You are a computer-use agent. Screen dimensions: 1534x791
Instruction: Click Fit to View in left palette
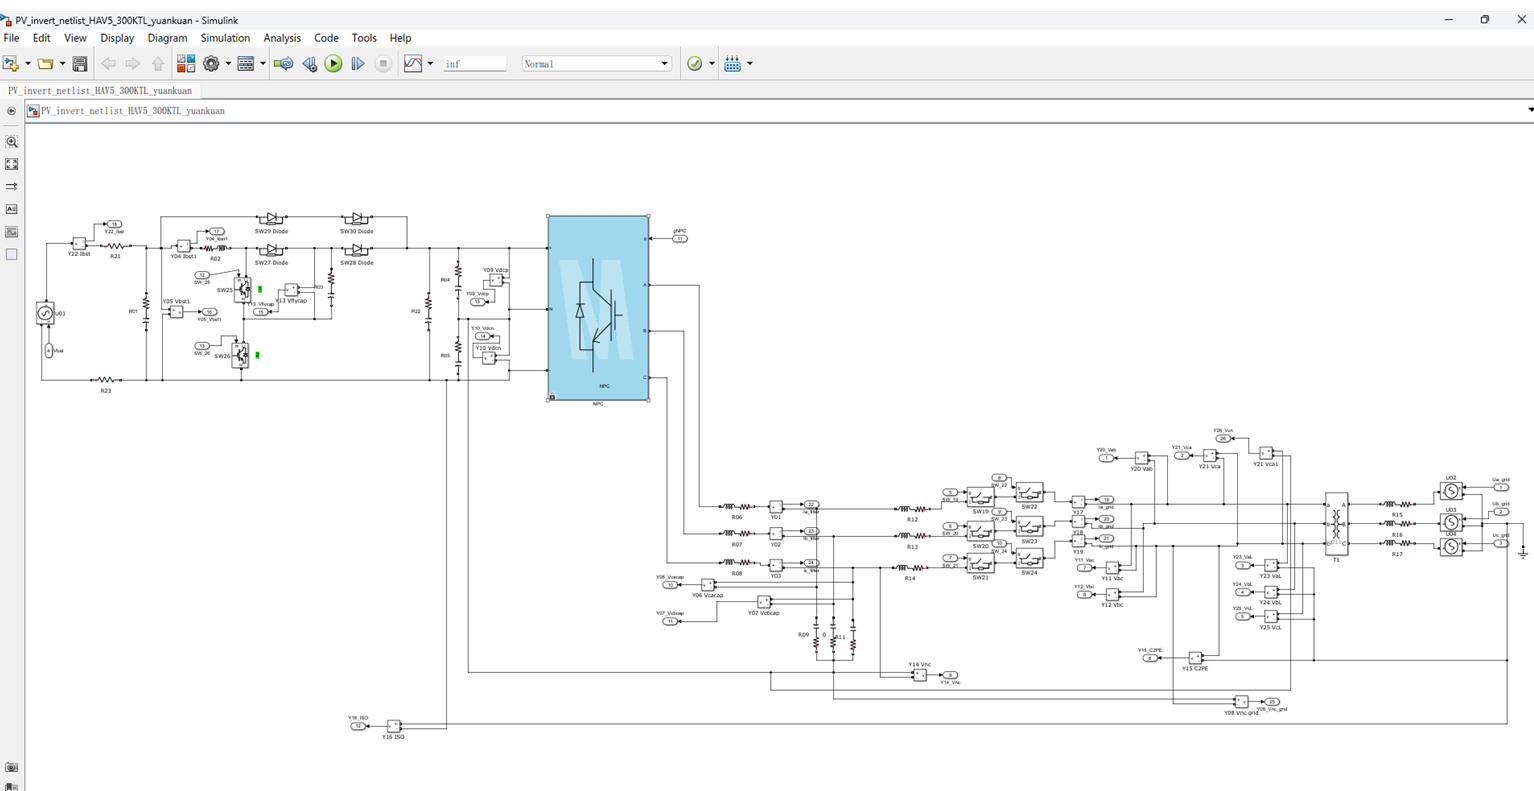pyautogui.click(x=12, y=164)
